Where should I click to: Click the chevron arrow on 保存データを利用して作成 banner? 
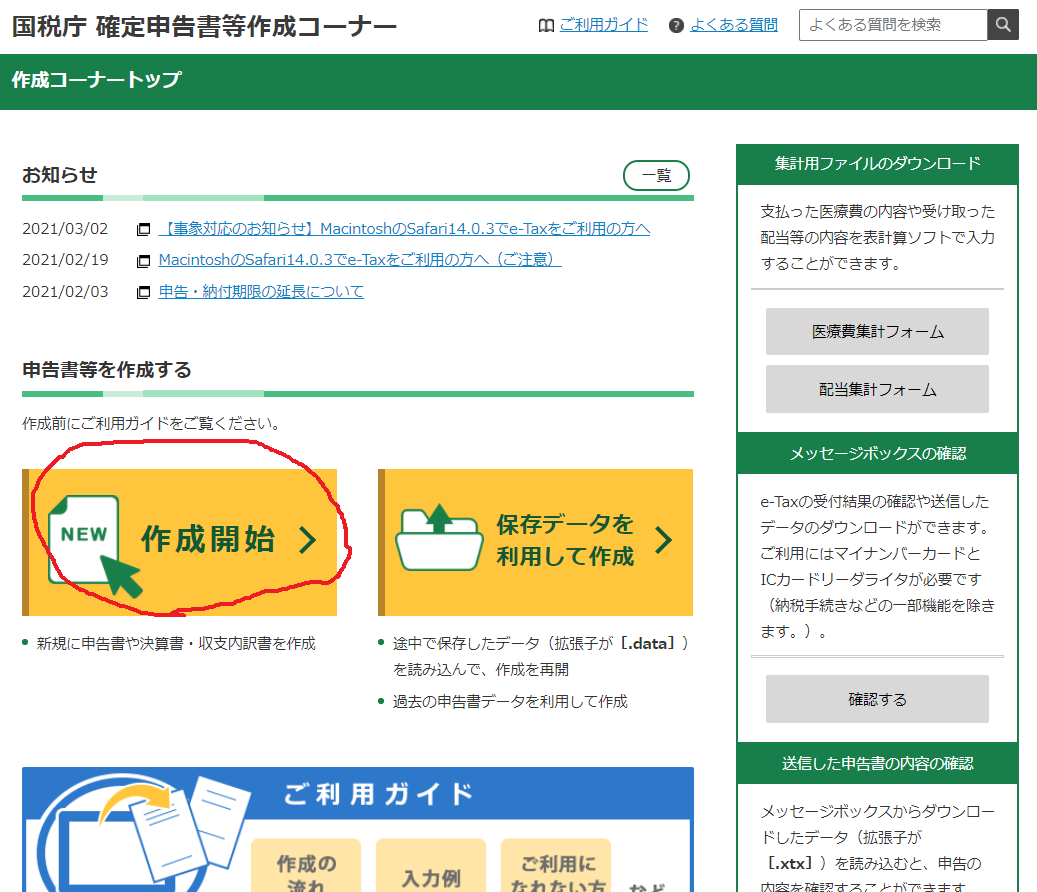point(663,540)
